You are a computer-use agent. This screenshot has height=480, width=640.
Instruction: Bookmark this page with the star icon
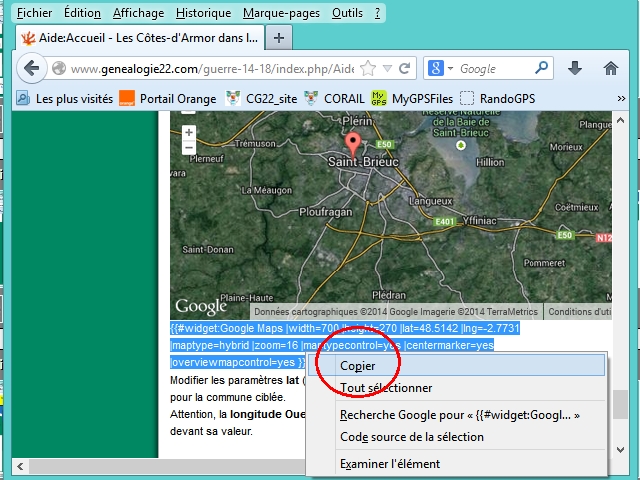pos(368,68)
